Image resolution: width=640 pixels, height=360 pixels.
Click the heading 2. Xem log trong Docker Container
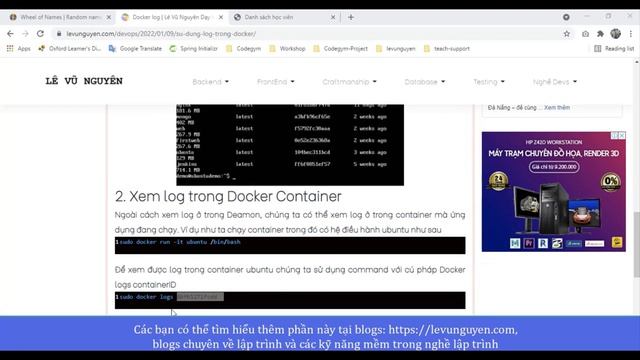tap(228, 196)
